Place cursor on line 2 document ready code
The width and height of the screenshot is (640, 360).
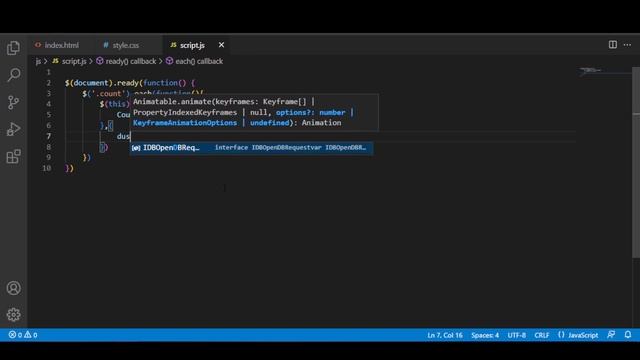tap(130, 83)
